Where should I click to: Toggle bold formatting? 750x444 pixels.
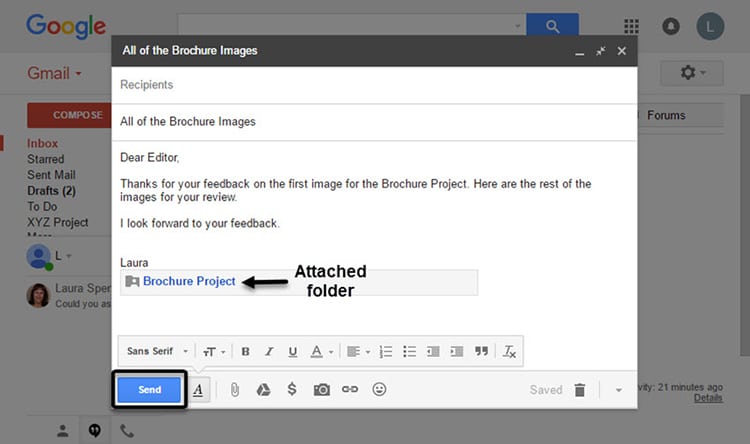point(245,352)
